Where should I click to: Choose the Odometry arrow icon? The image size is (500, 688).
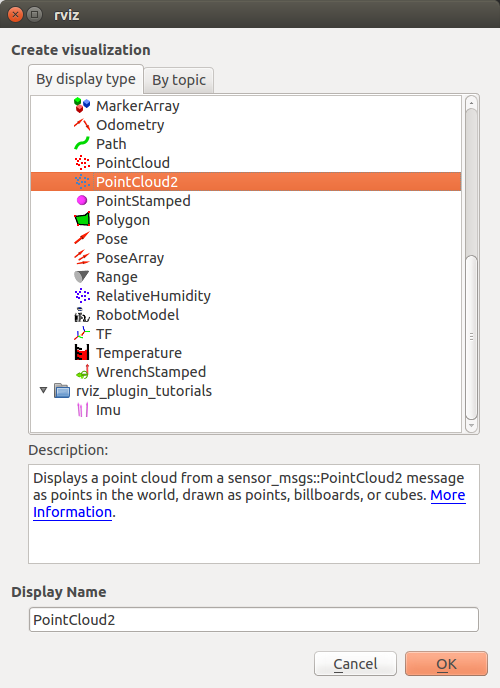click(82, 125)
